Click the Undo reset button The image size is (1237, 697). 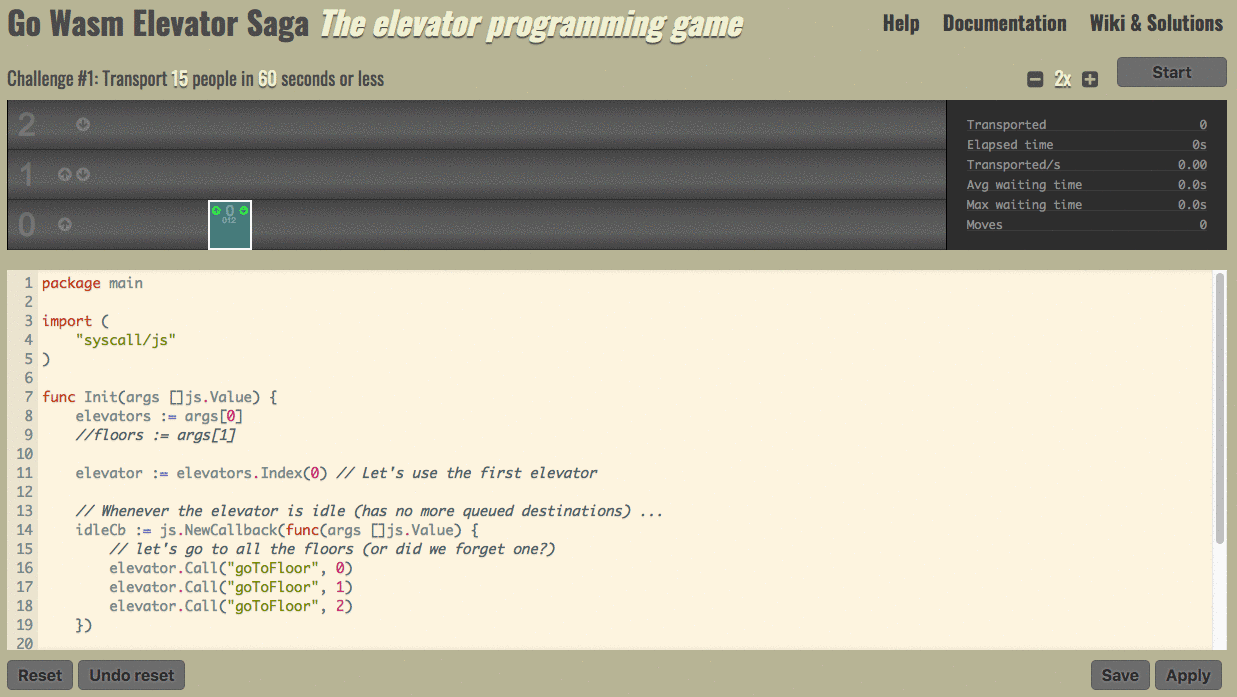point(132,675)
